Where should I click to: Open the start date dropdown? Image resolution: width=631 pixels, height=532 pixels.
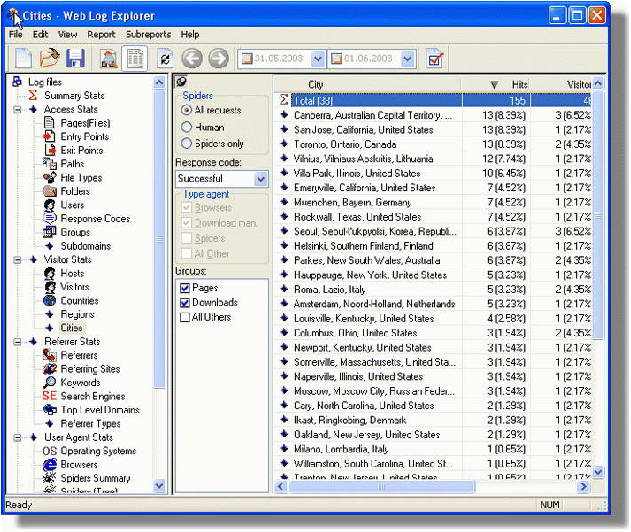[317, 59]
